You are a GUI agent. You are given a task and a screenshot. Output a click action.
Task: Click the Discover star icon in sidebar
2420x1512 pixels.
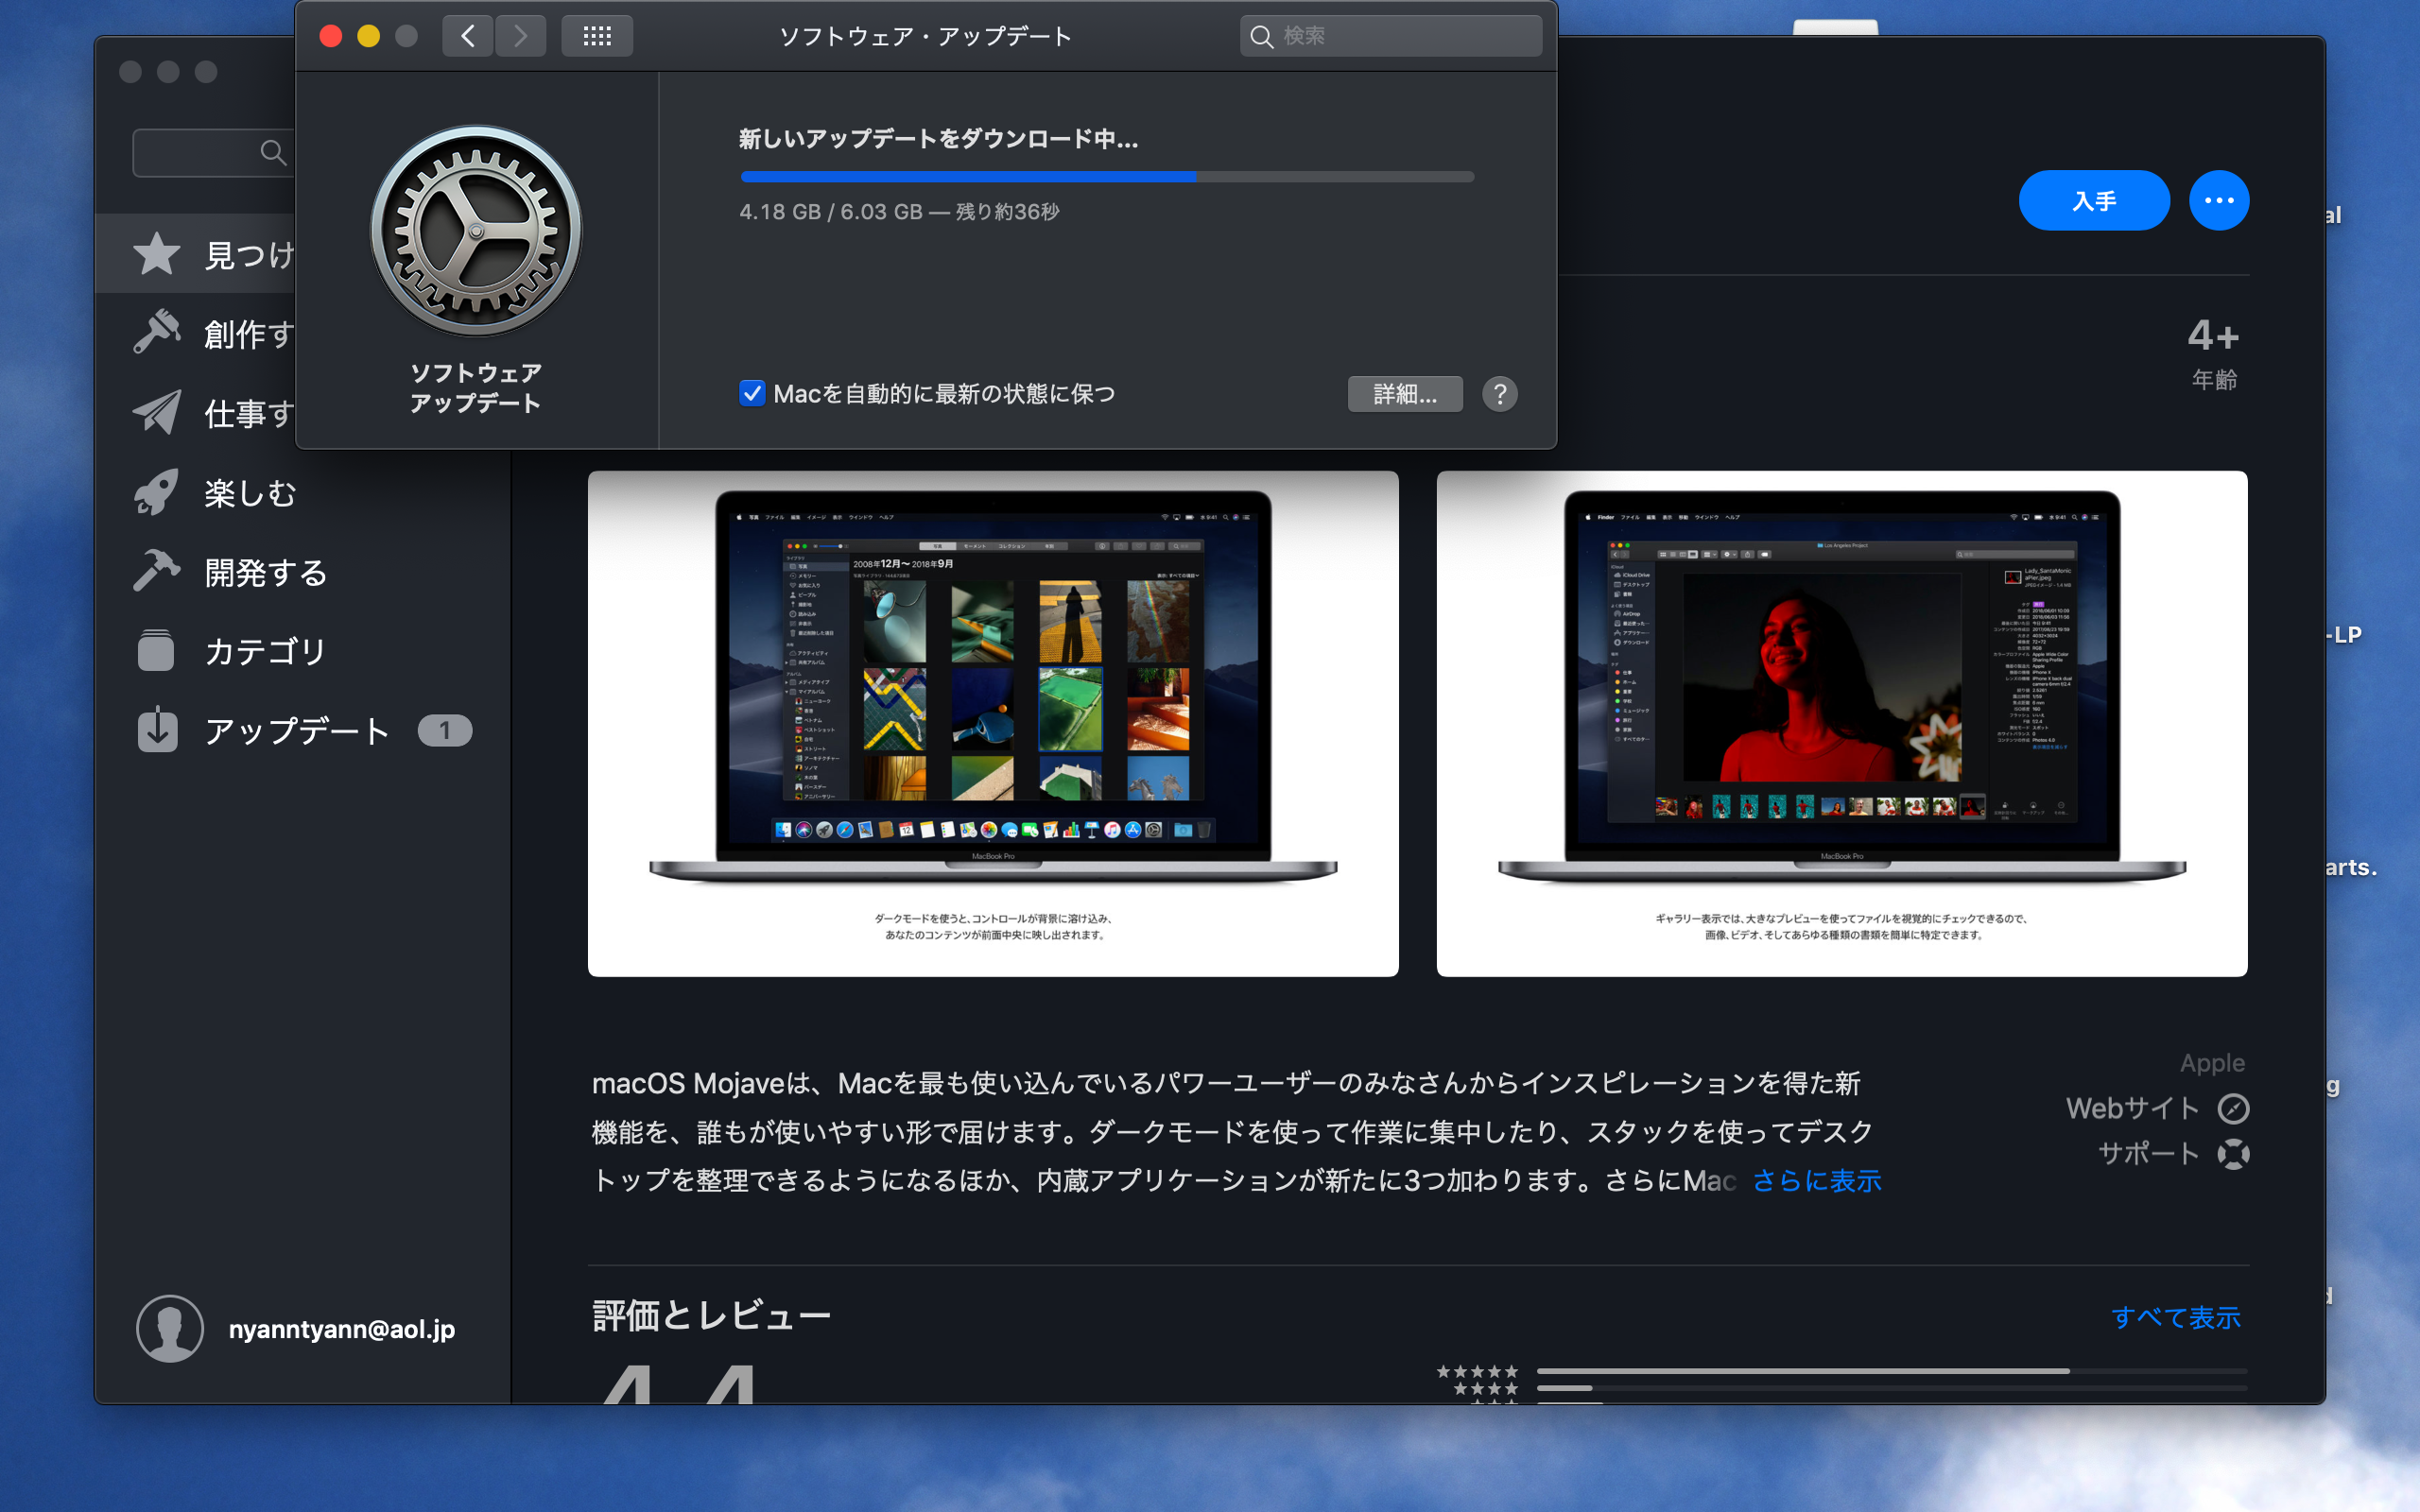(157, 254)
